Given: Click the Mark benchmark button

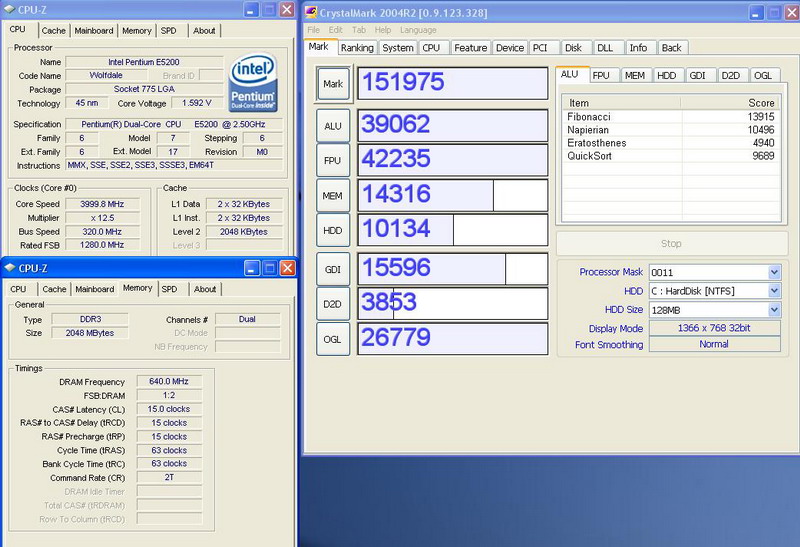Looking at the screenshot, I should (333, 84).
